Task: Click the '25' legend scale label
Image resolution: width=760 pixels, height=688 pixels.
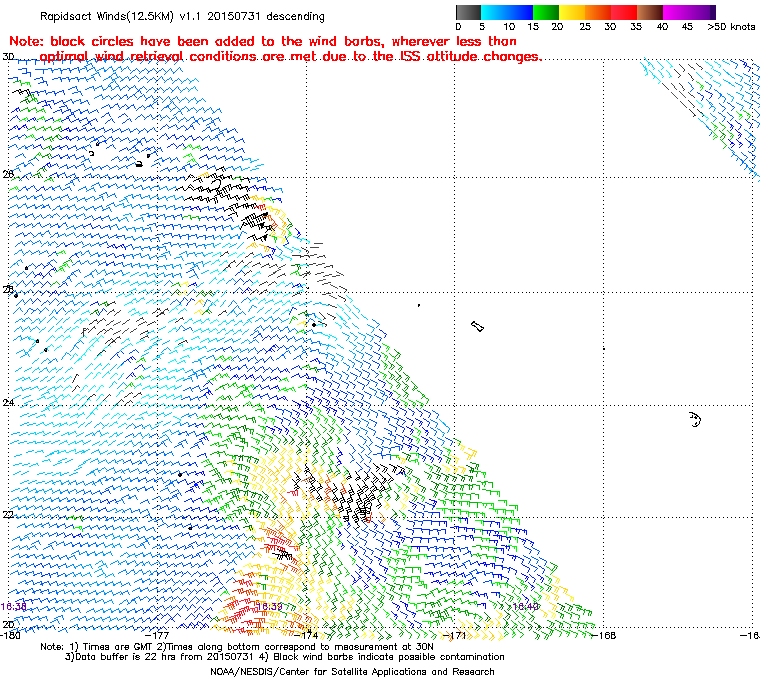Action: pyautogui.click(x=585, y=27)
